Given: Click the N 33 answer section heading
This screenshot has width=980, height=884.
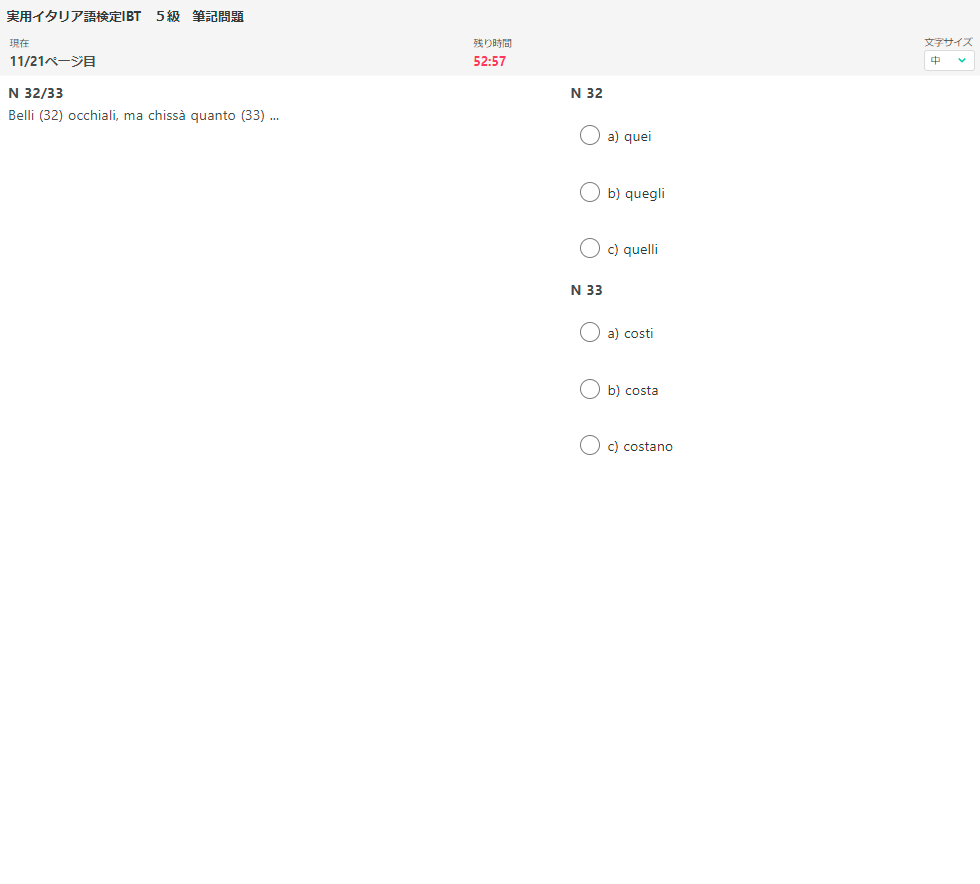Looking at the screenshot, I should pos(586,290).
